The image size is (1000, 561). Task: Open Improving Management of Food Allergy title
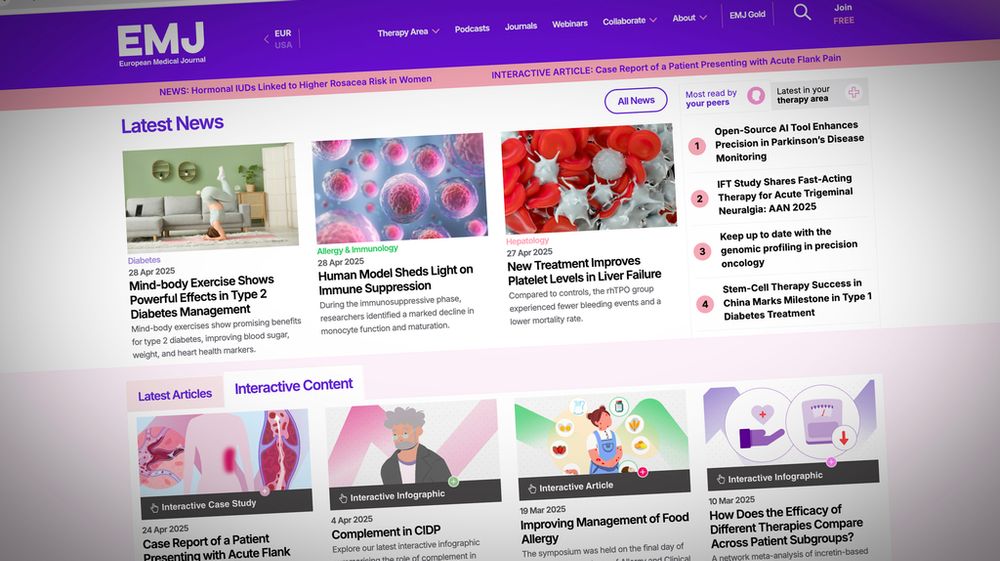(605, 528)
